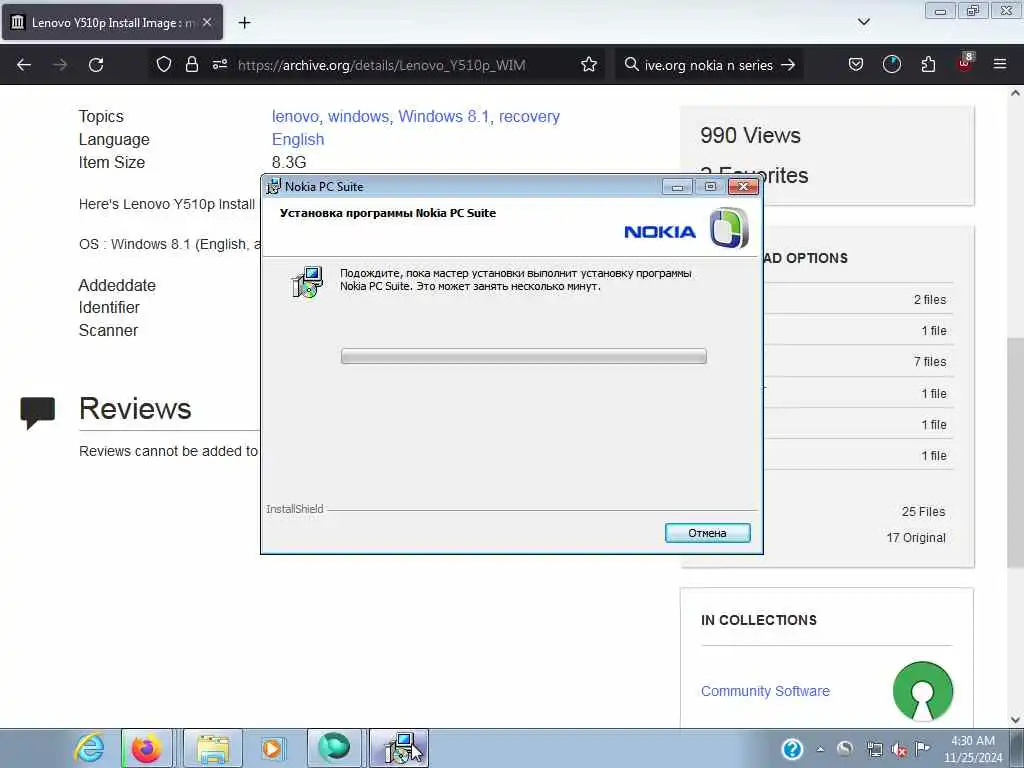
Task: Bookmark this page with the star
Action: pyautogui.click(x=588, y=64)
